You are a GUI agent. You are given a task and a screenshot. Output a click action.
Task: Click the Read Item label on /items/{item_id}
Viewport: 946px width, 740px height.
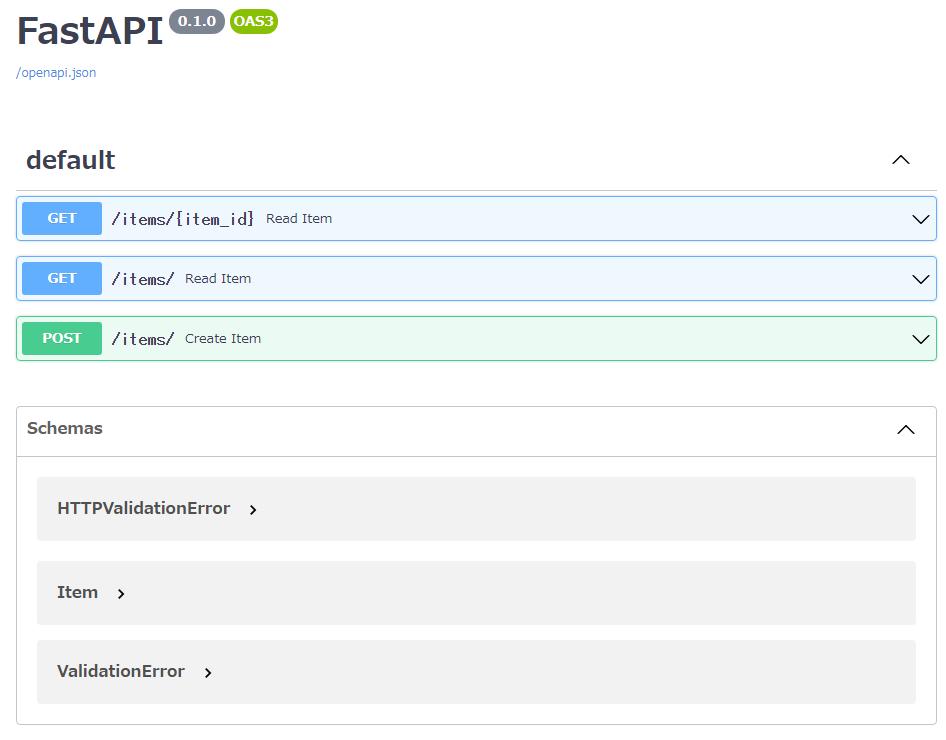tap(298, 218)
